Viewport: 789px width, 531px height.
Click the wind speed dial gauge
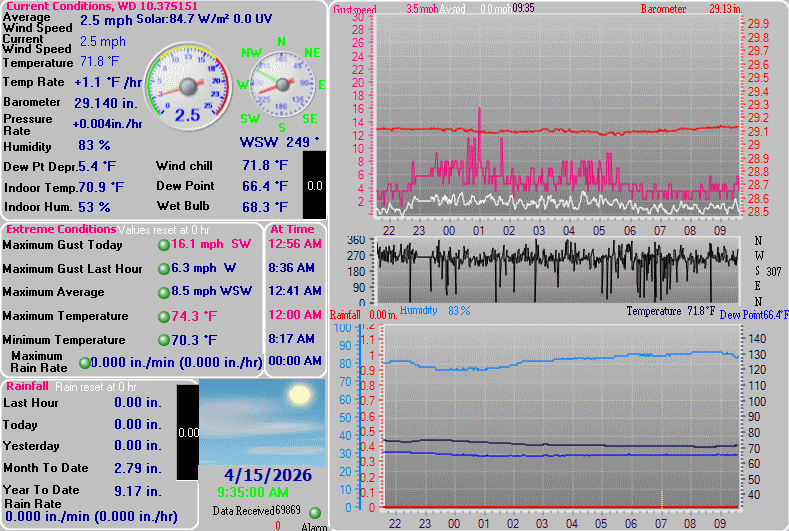coord(187,88)
